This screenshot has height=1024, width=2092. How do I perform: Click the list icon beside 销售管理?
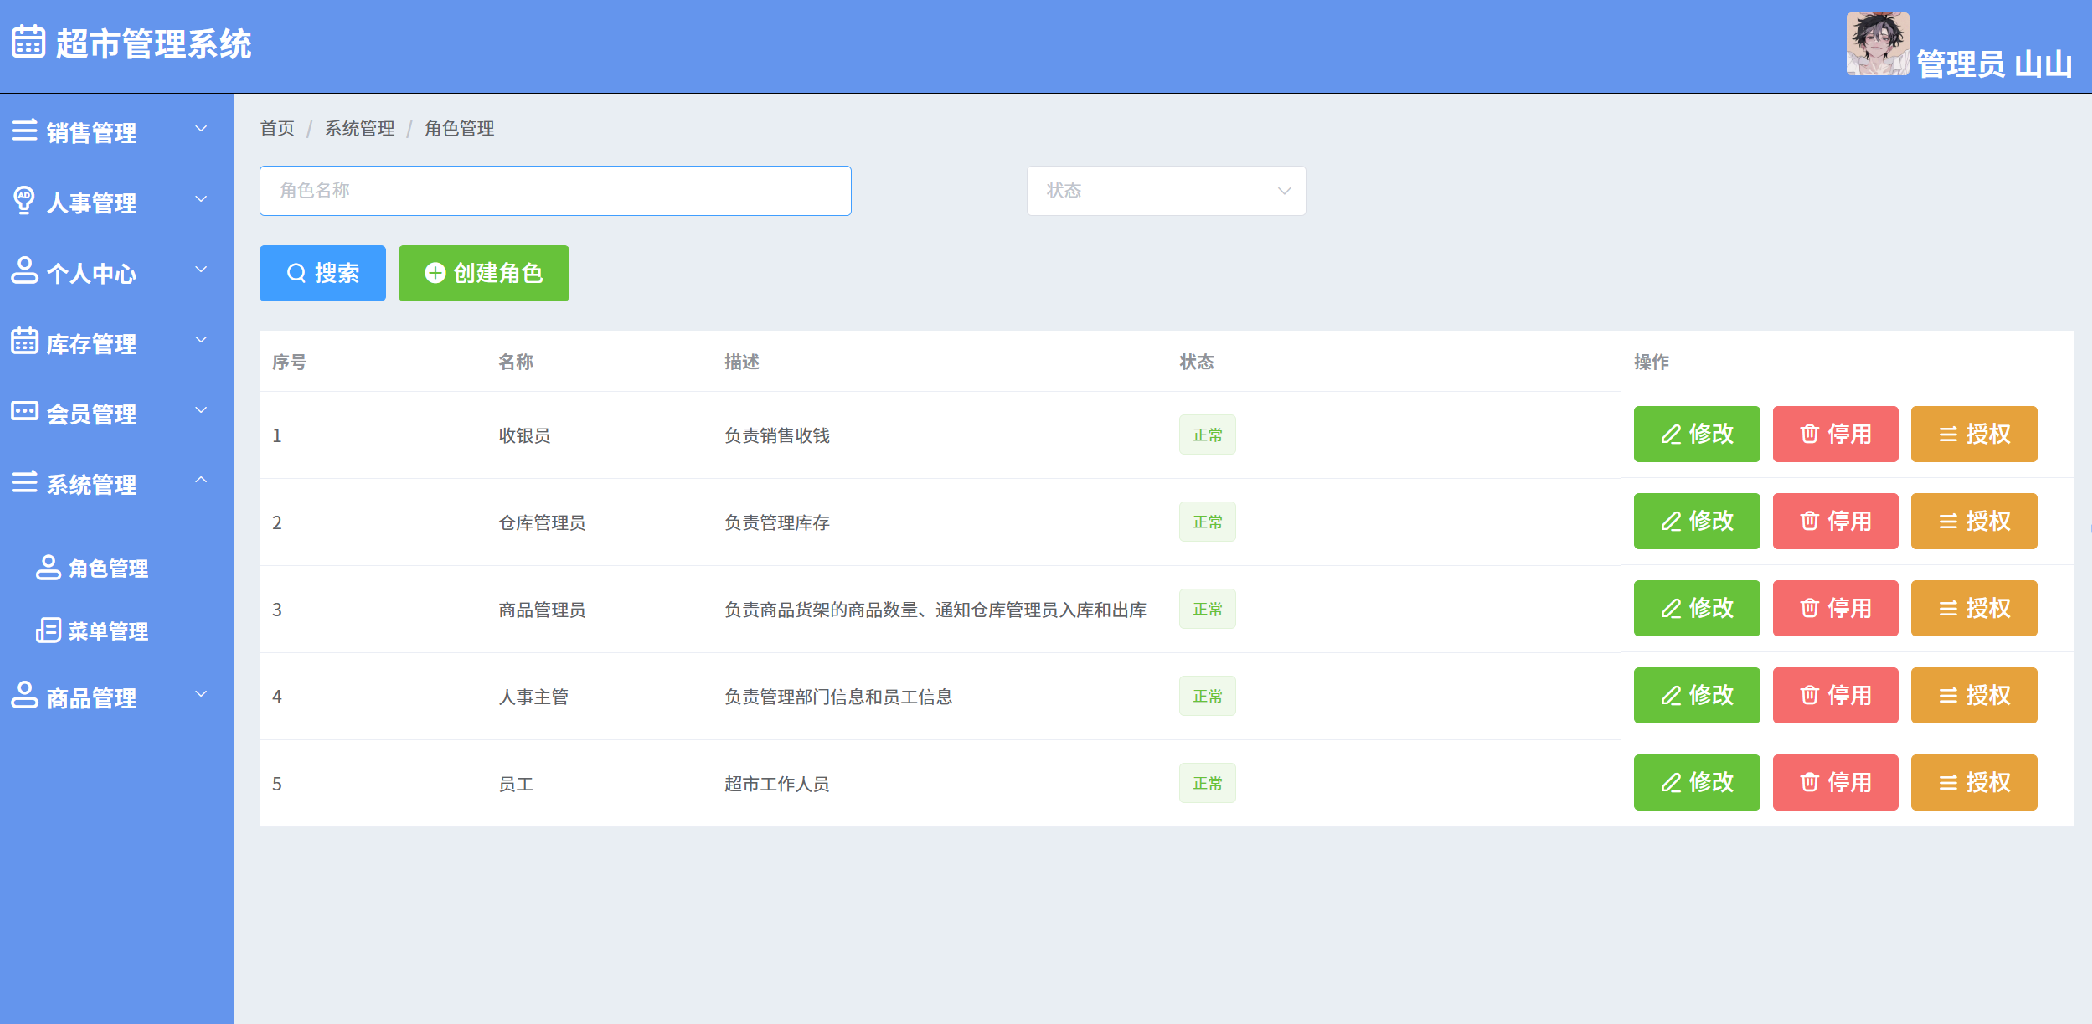click(24, 131)
